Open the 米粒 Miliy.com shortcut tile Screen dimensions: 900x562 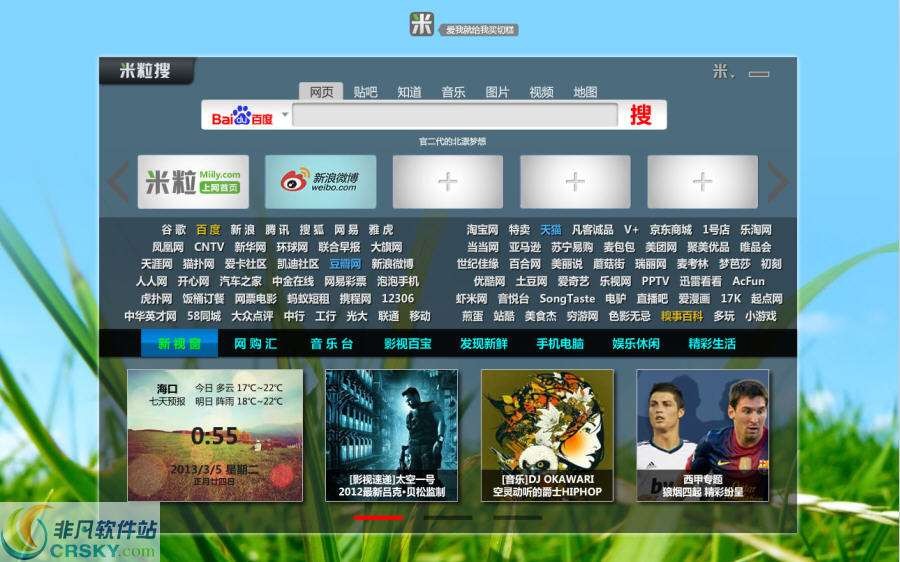click(x=193, y=181)
